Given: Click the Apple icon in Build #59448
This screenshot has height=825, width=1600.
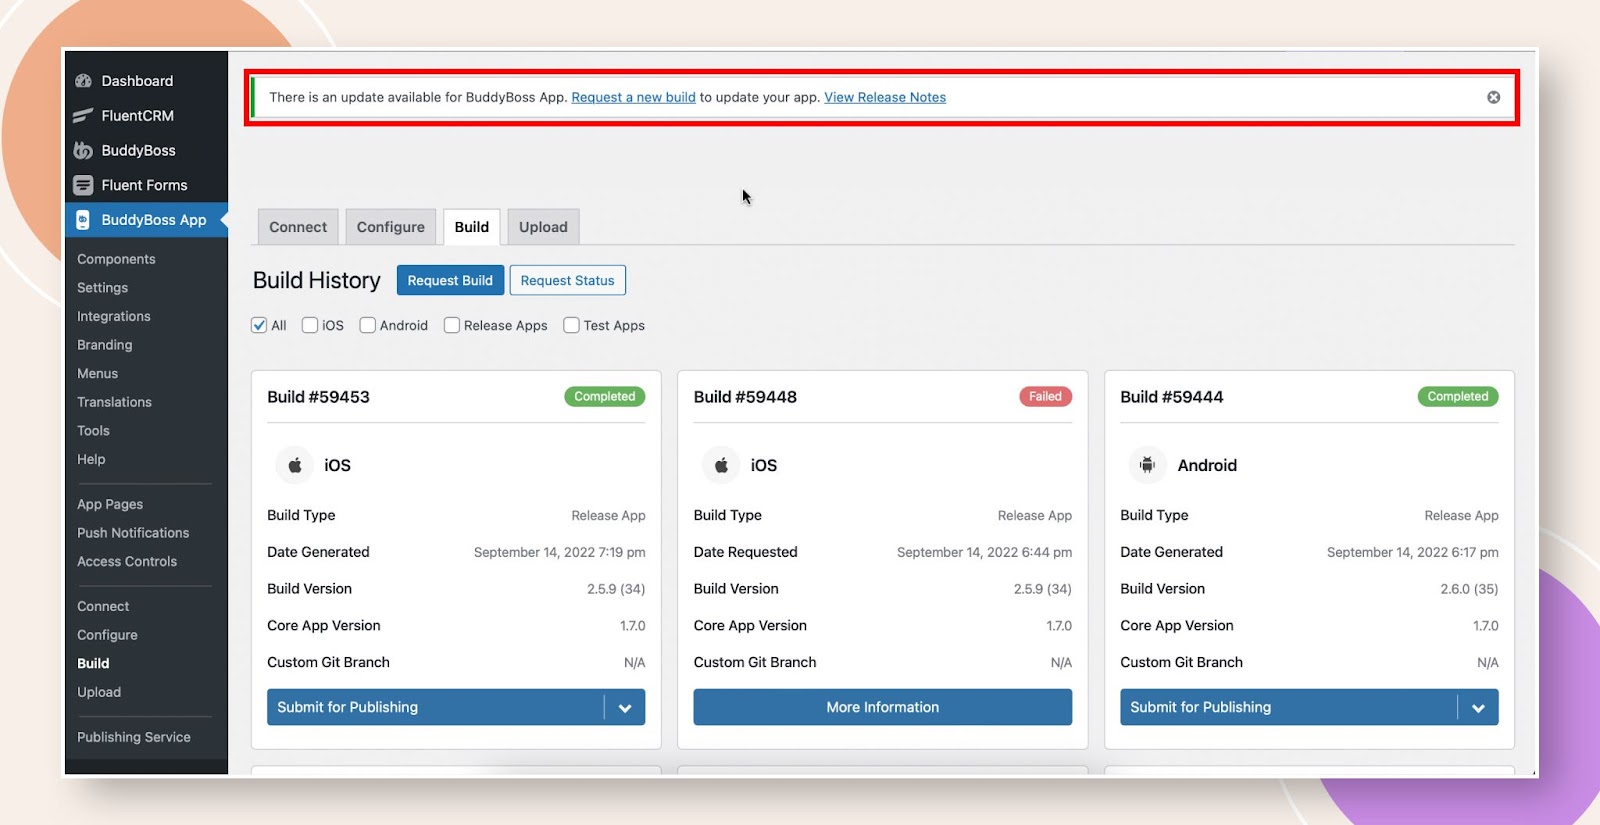Looking at the screenshot, I should 721,465.
